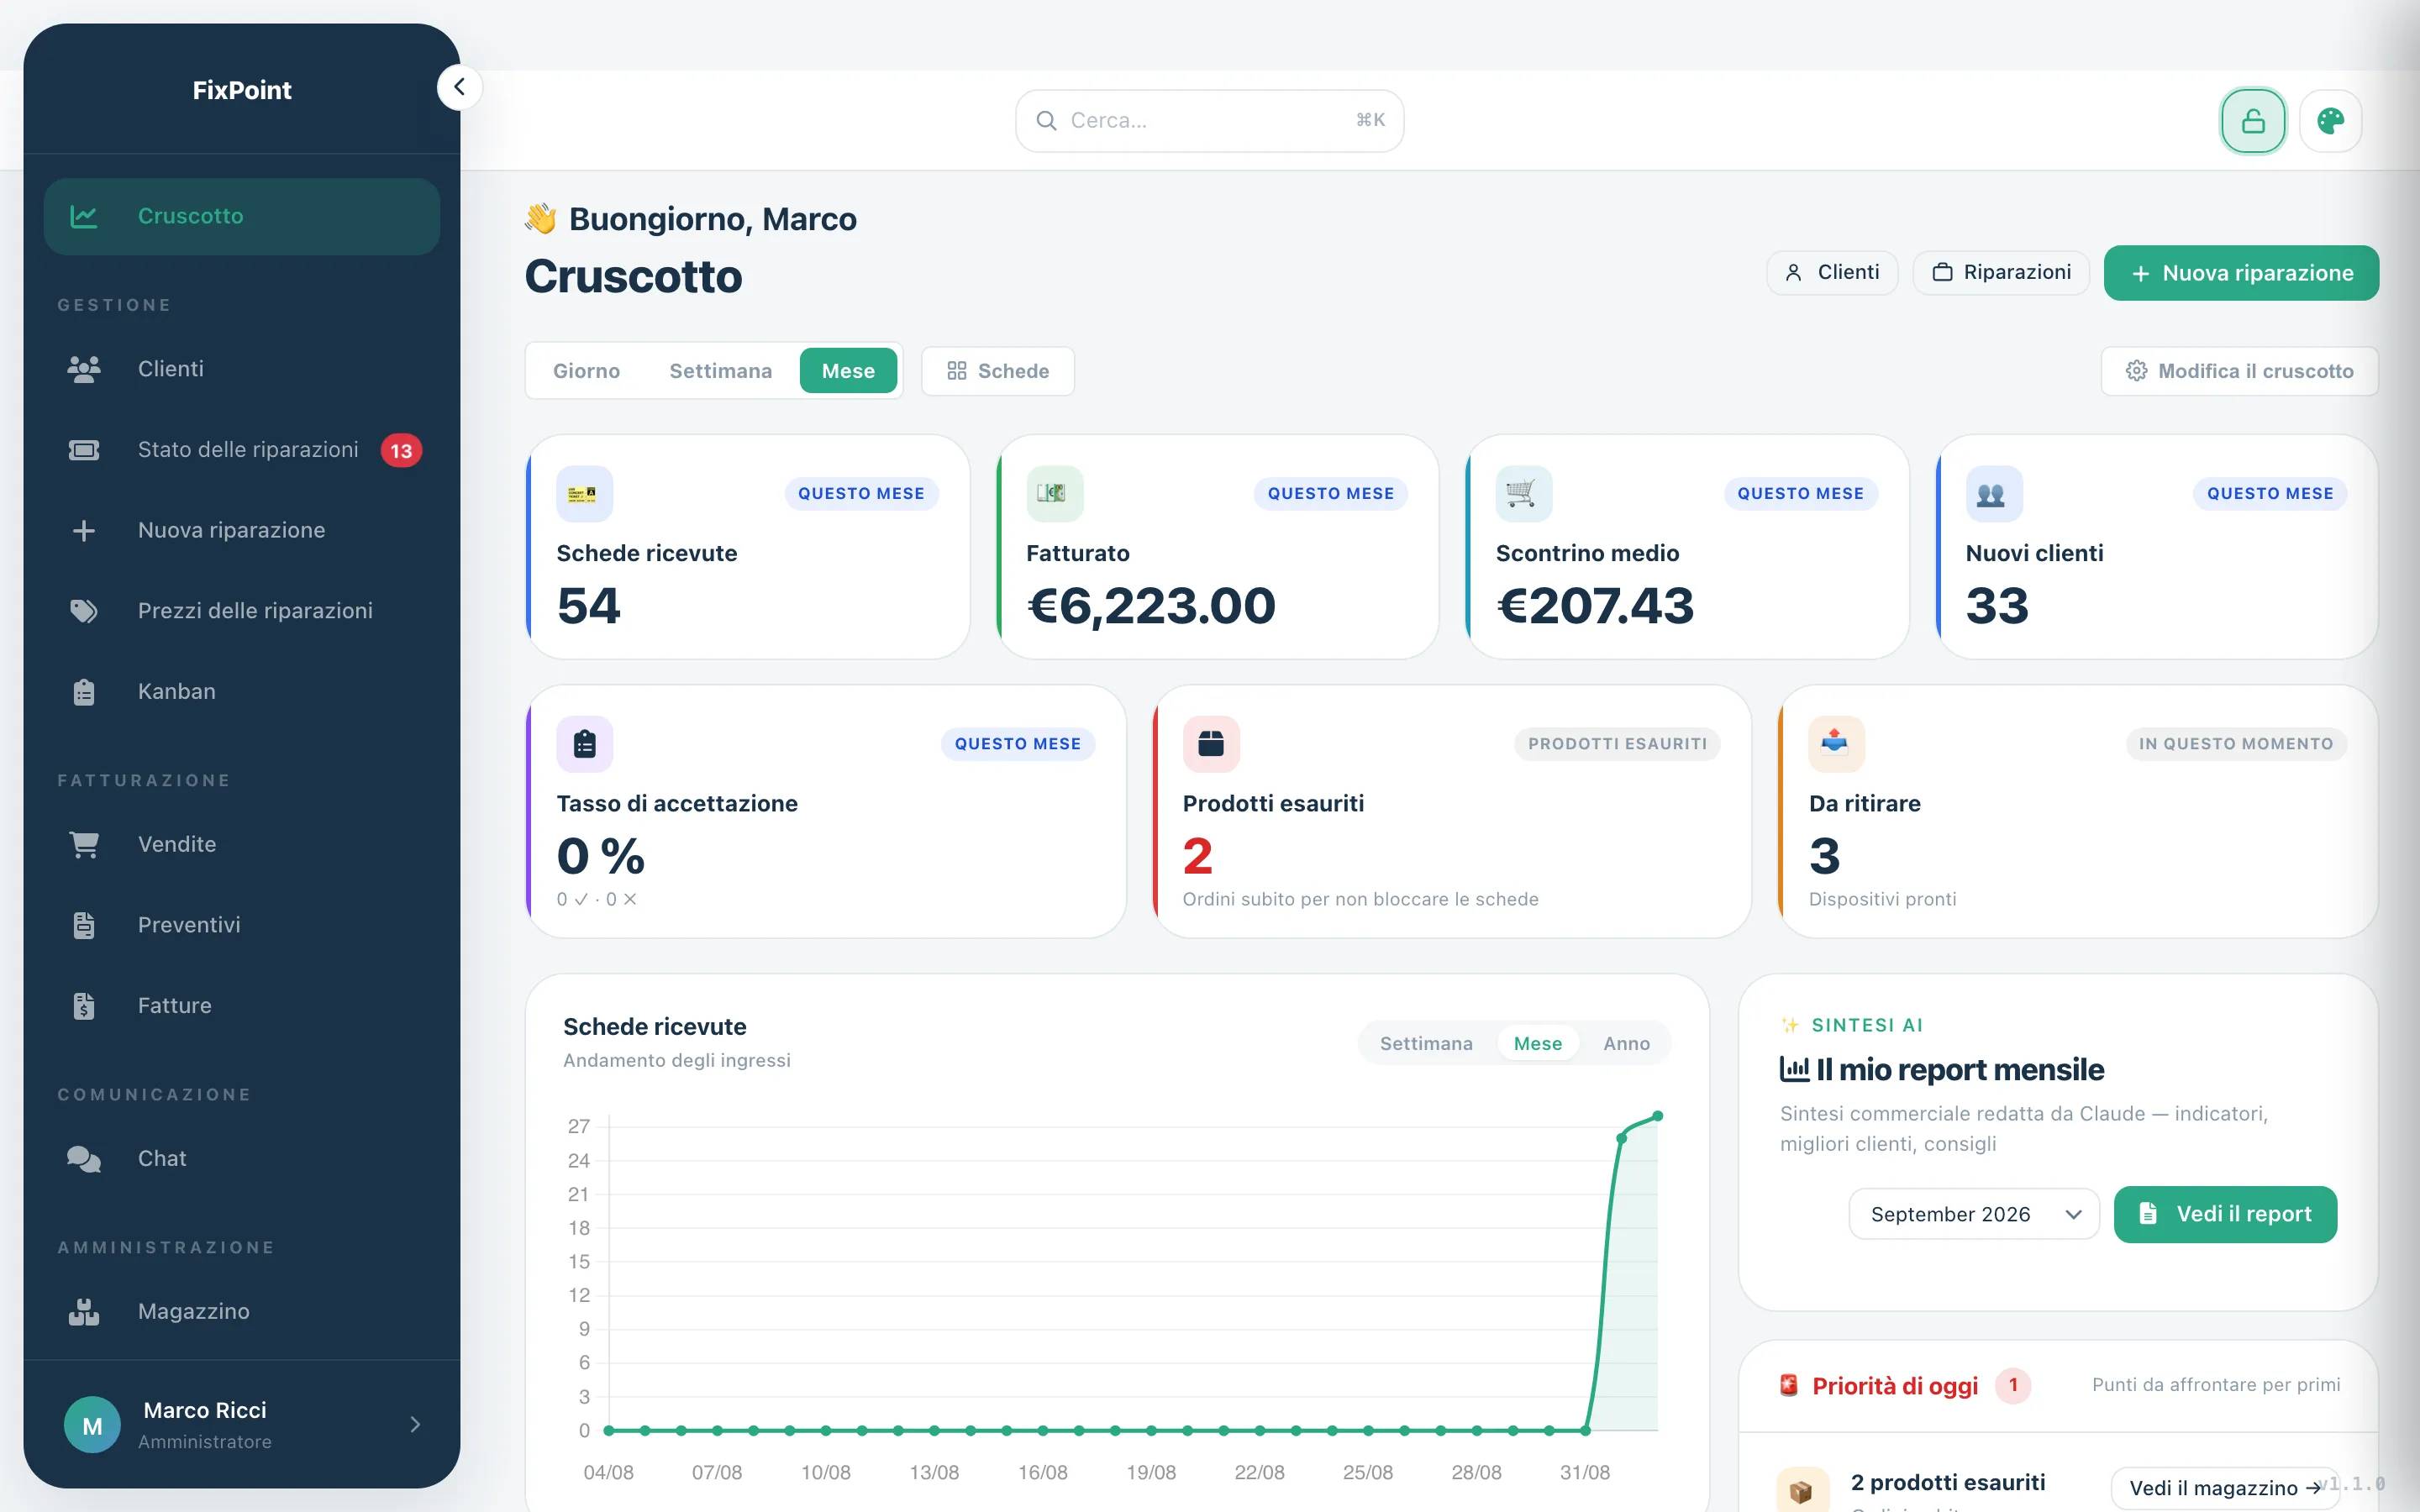The height and width of the screenshot is (1512, 2420).
Task: Set chart range to Anno
Action: tap(1626, 1043)
